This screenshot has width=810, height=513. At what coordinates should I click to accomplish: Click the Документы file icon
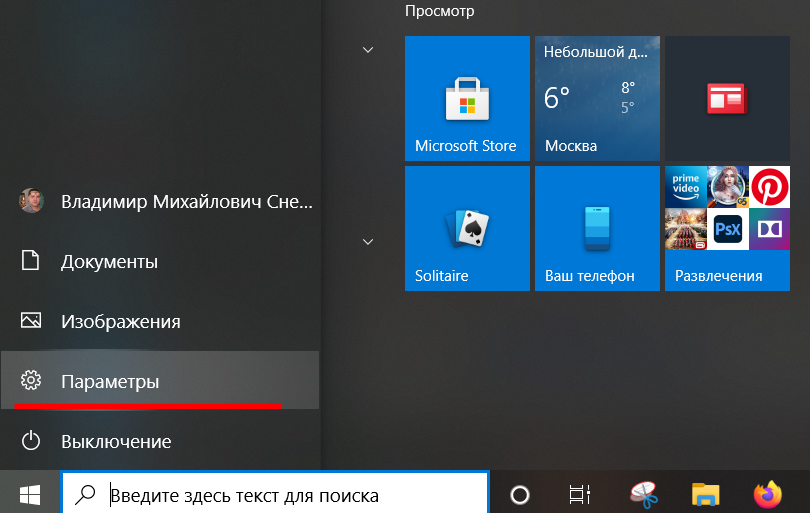click(30, 260)
